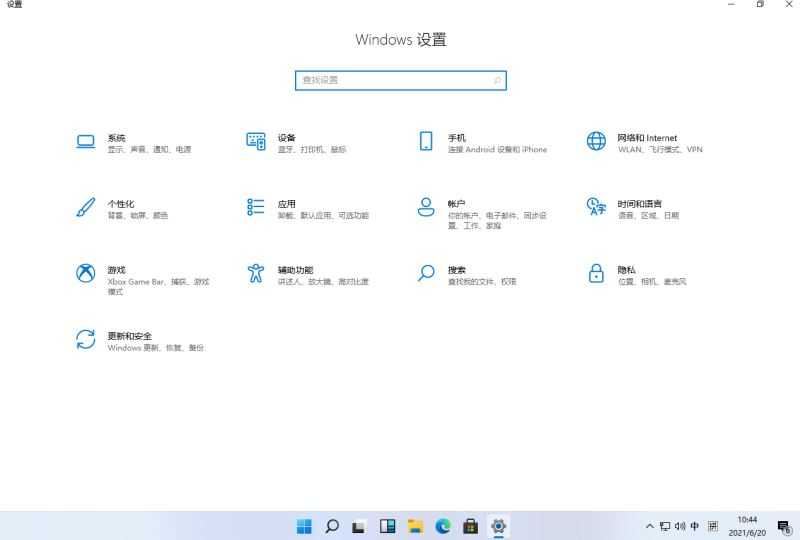
Task: Open the 设备 (Devices) keyboard icon
Action: pos(256,141)
